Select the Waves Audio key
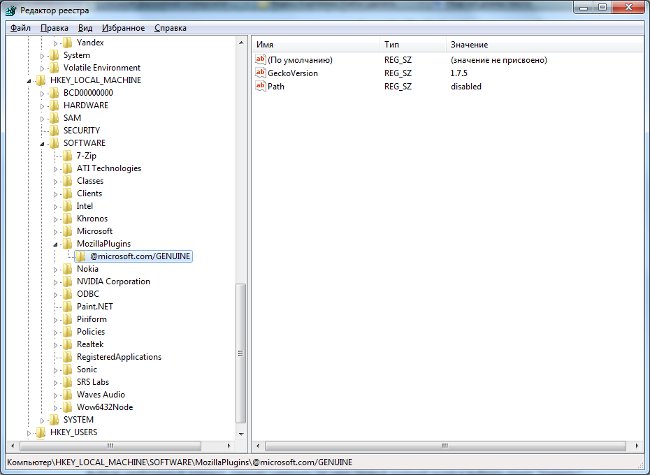 [101, 395]
